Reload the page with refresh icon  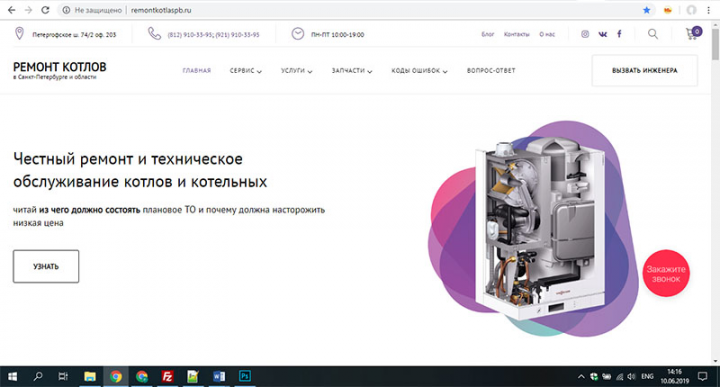coord(45,10)
